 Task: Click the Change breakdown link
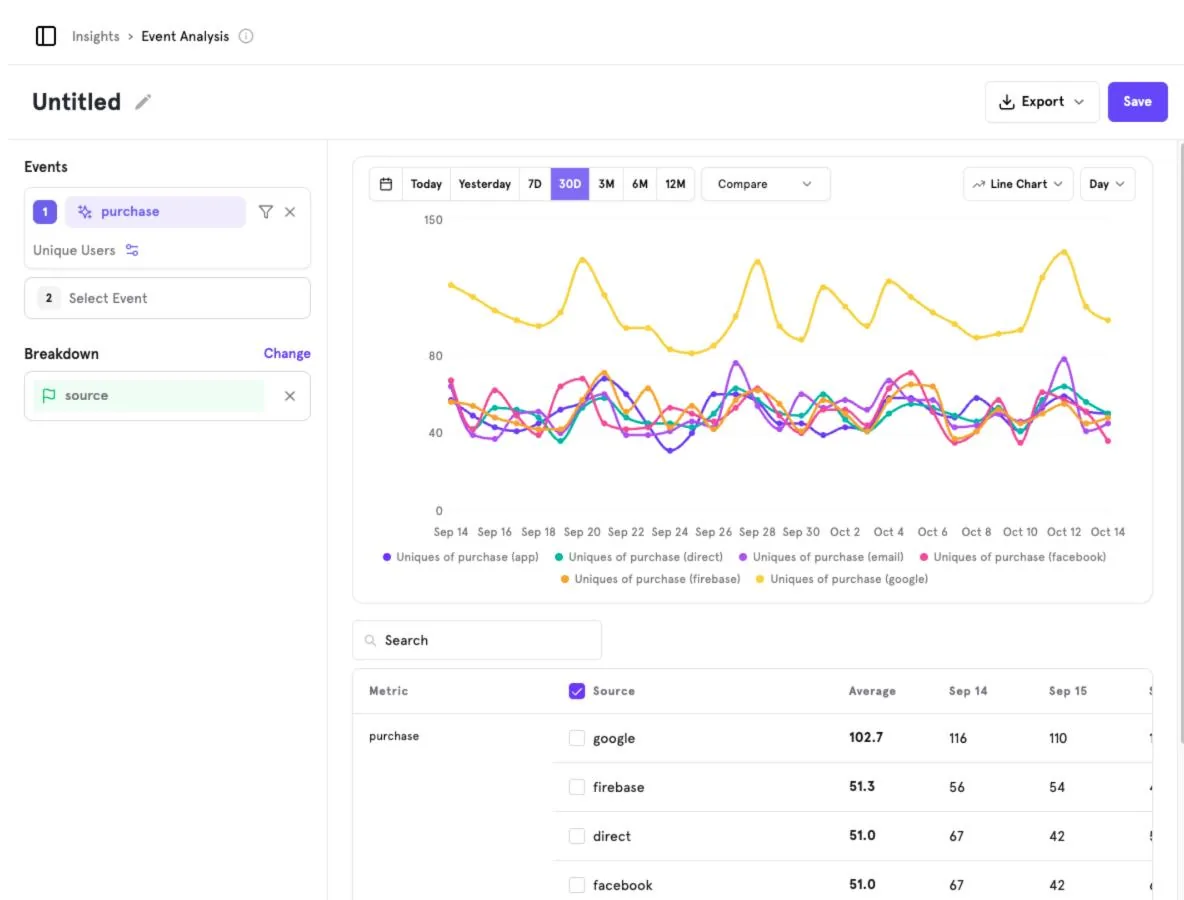(287, 353)
